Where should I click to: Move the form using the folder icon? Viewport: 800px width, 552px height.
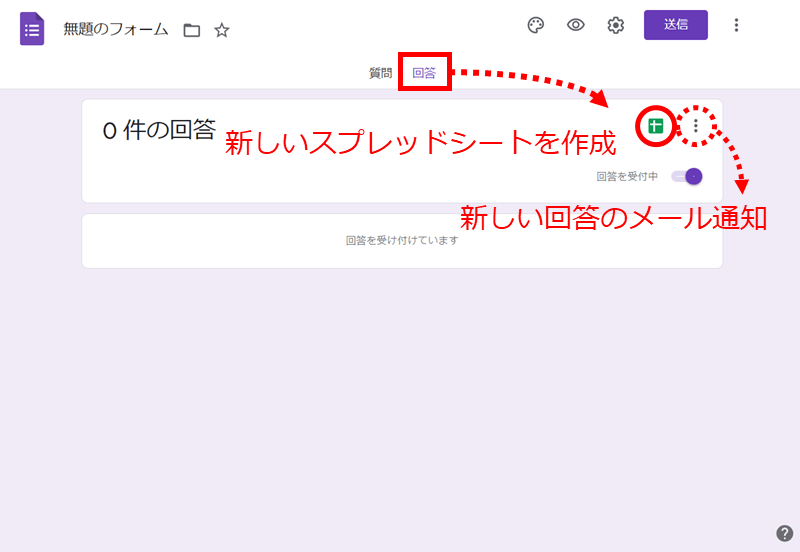click(x=192, y=30)
